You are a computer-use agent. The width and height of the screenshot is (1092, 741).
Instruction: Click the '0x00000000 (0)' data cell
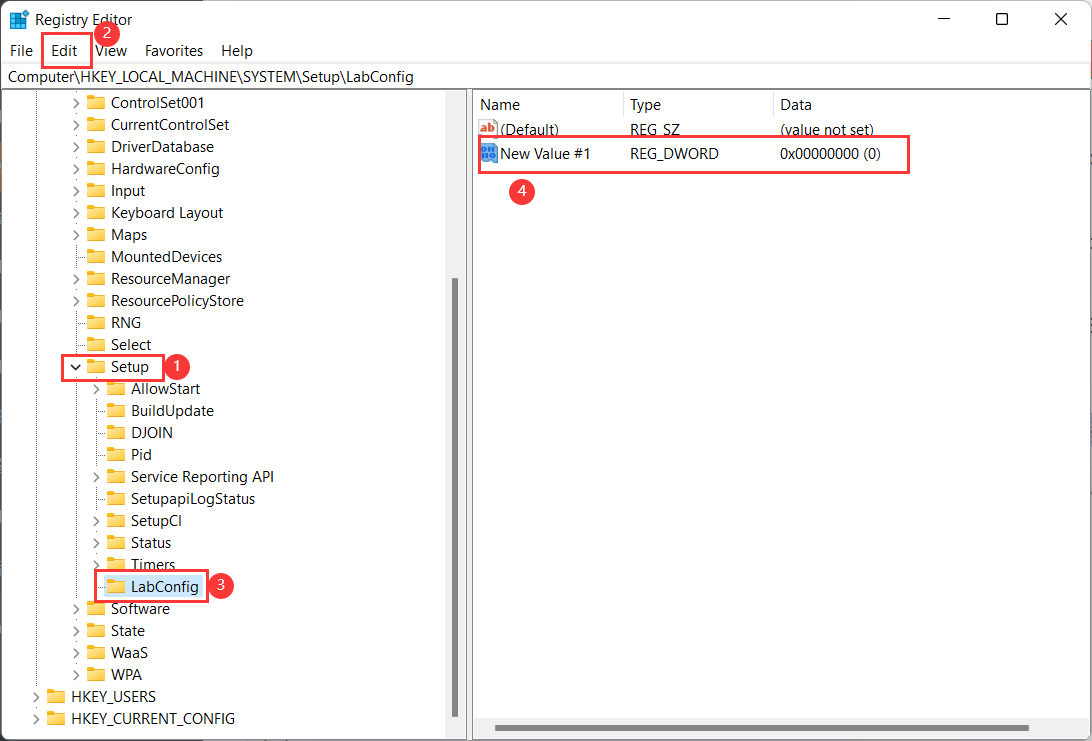pyautogui.click(x=830, y=154)
